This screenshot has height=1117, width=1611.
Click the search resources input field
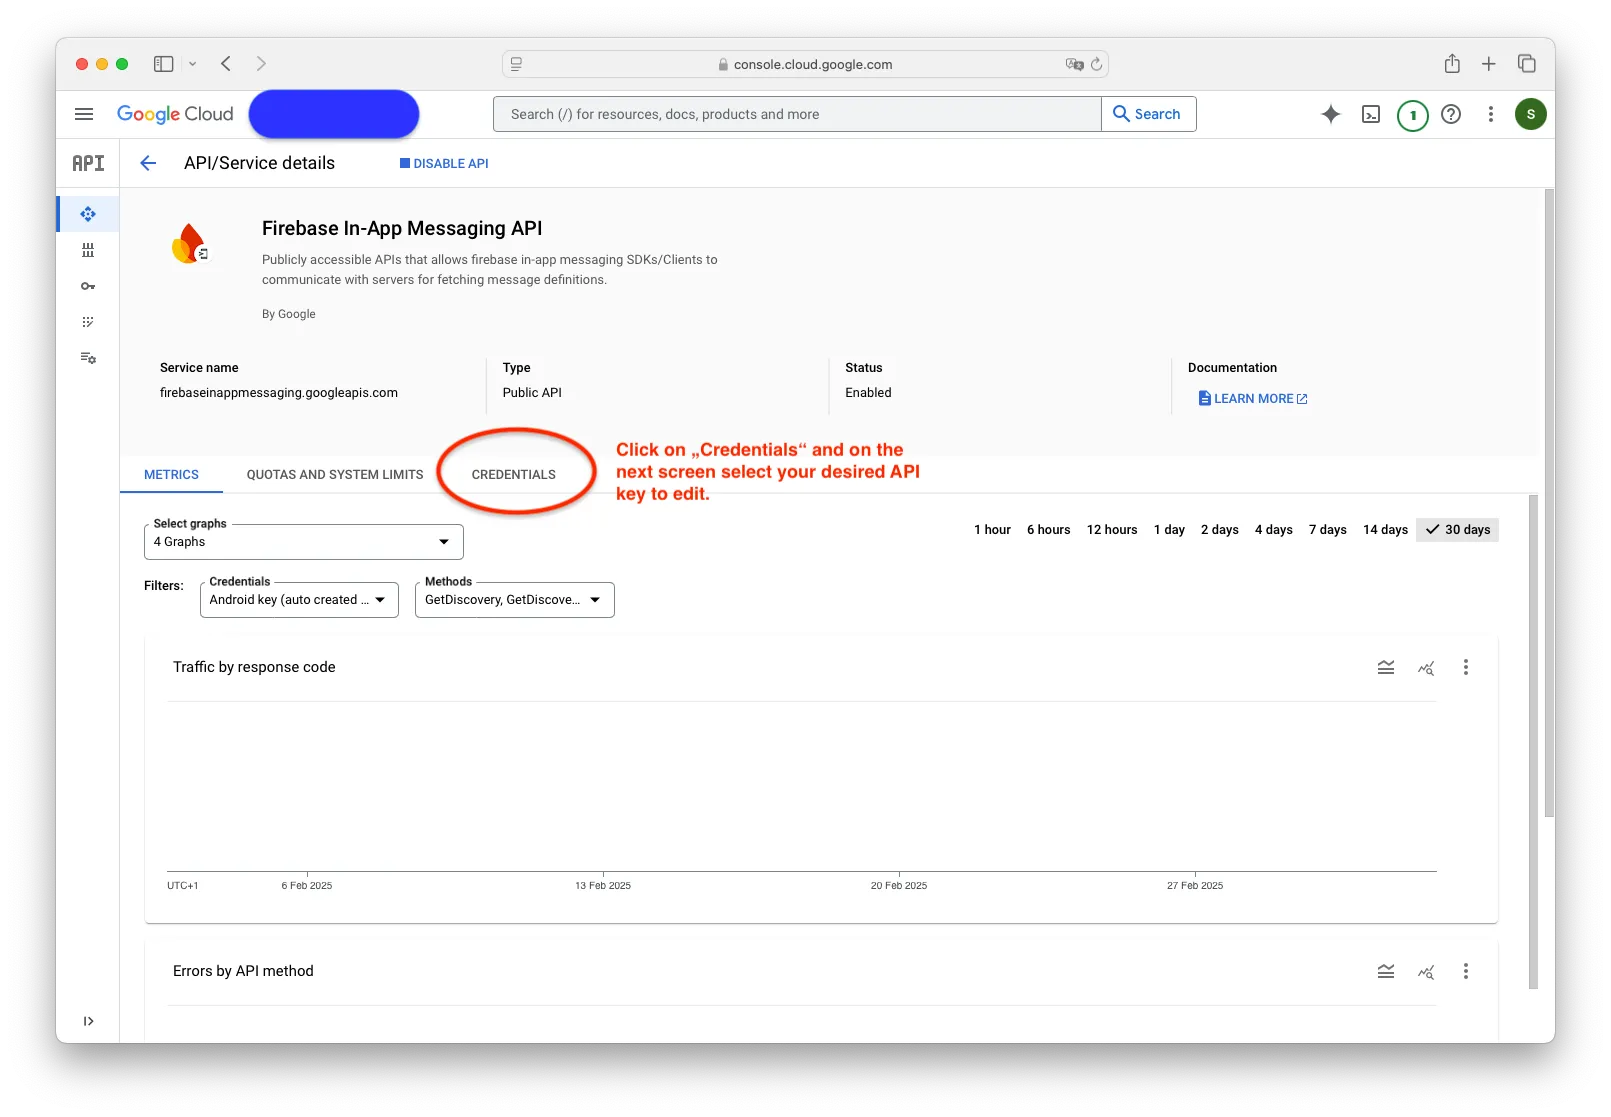pos(797,114)
